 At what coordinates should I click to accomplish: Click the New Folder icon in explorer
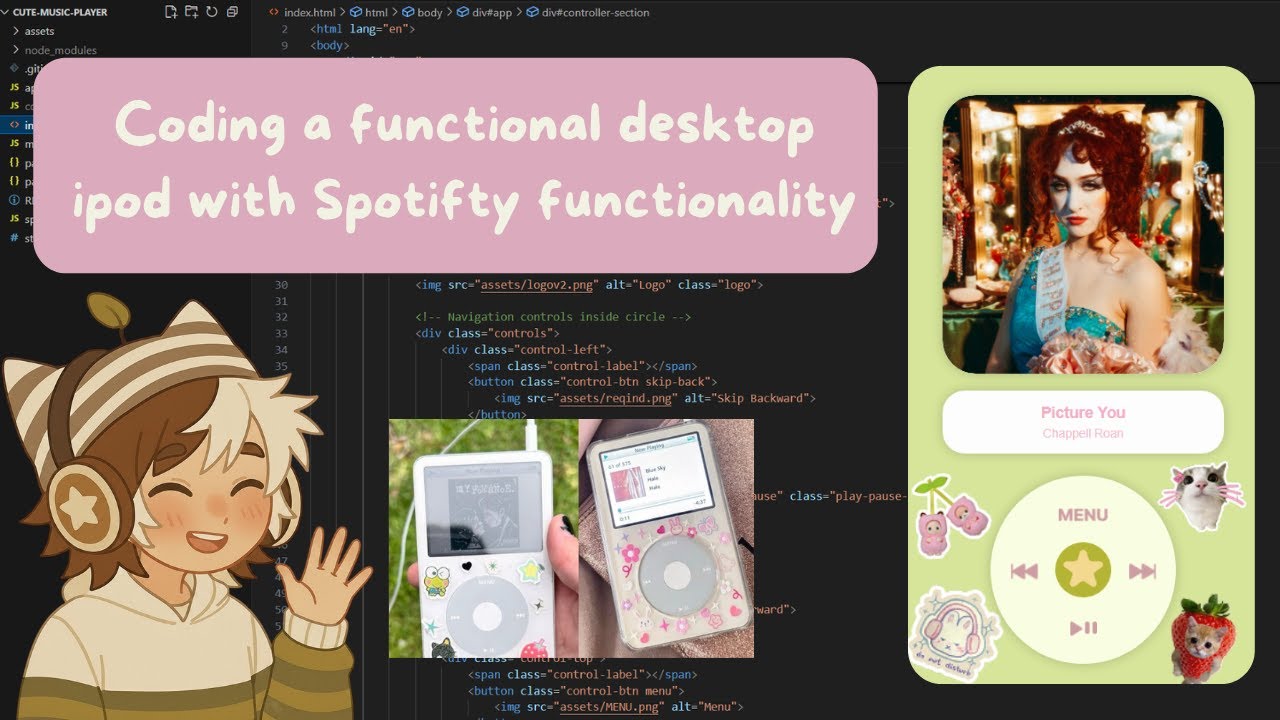(191, 12)
